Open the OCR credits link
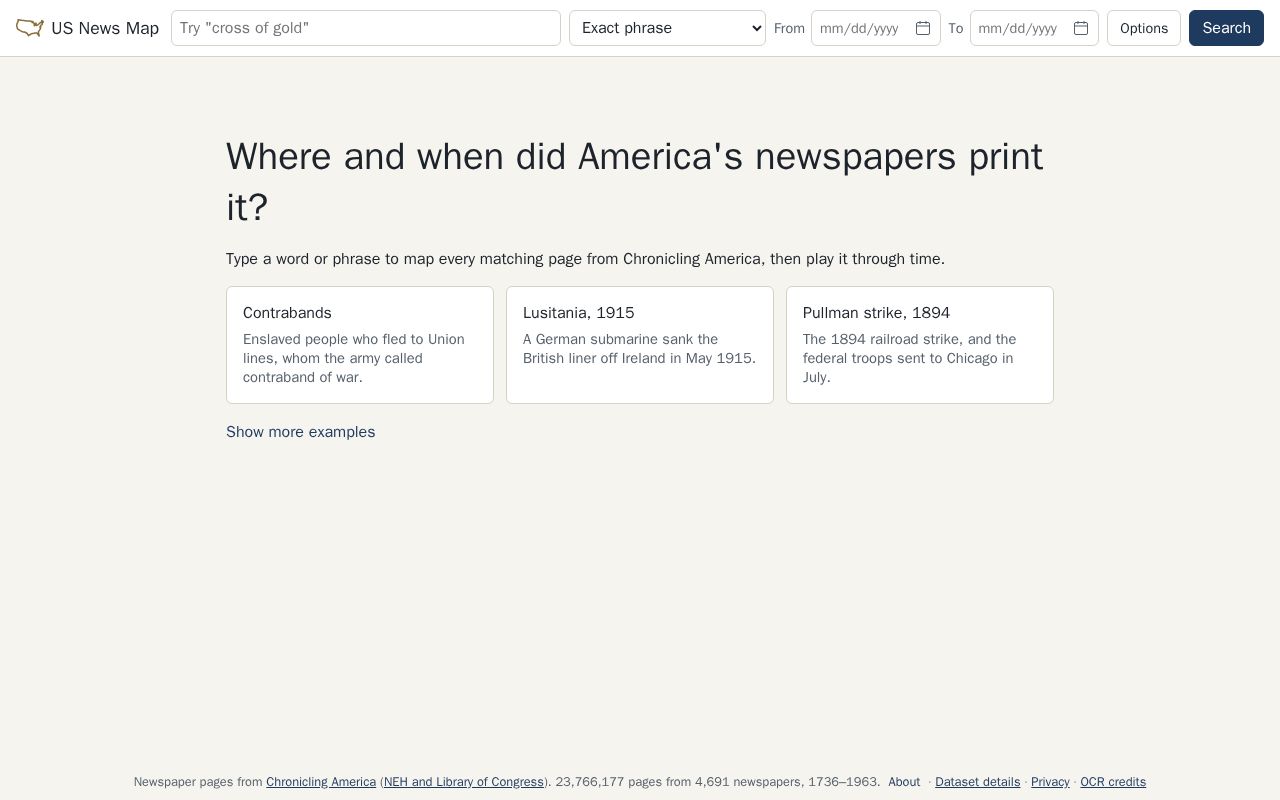Image resolution: width=1280 pixels, height=800 pixels. click(1113, 782)
